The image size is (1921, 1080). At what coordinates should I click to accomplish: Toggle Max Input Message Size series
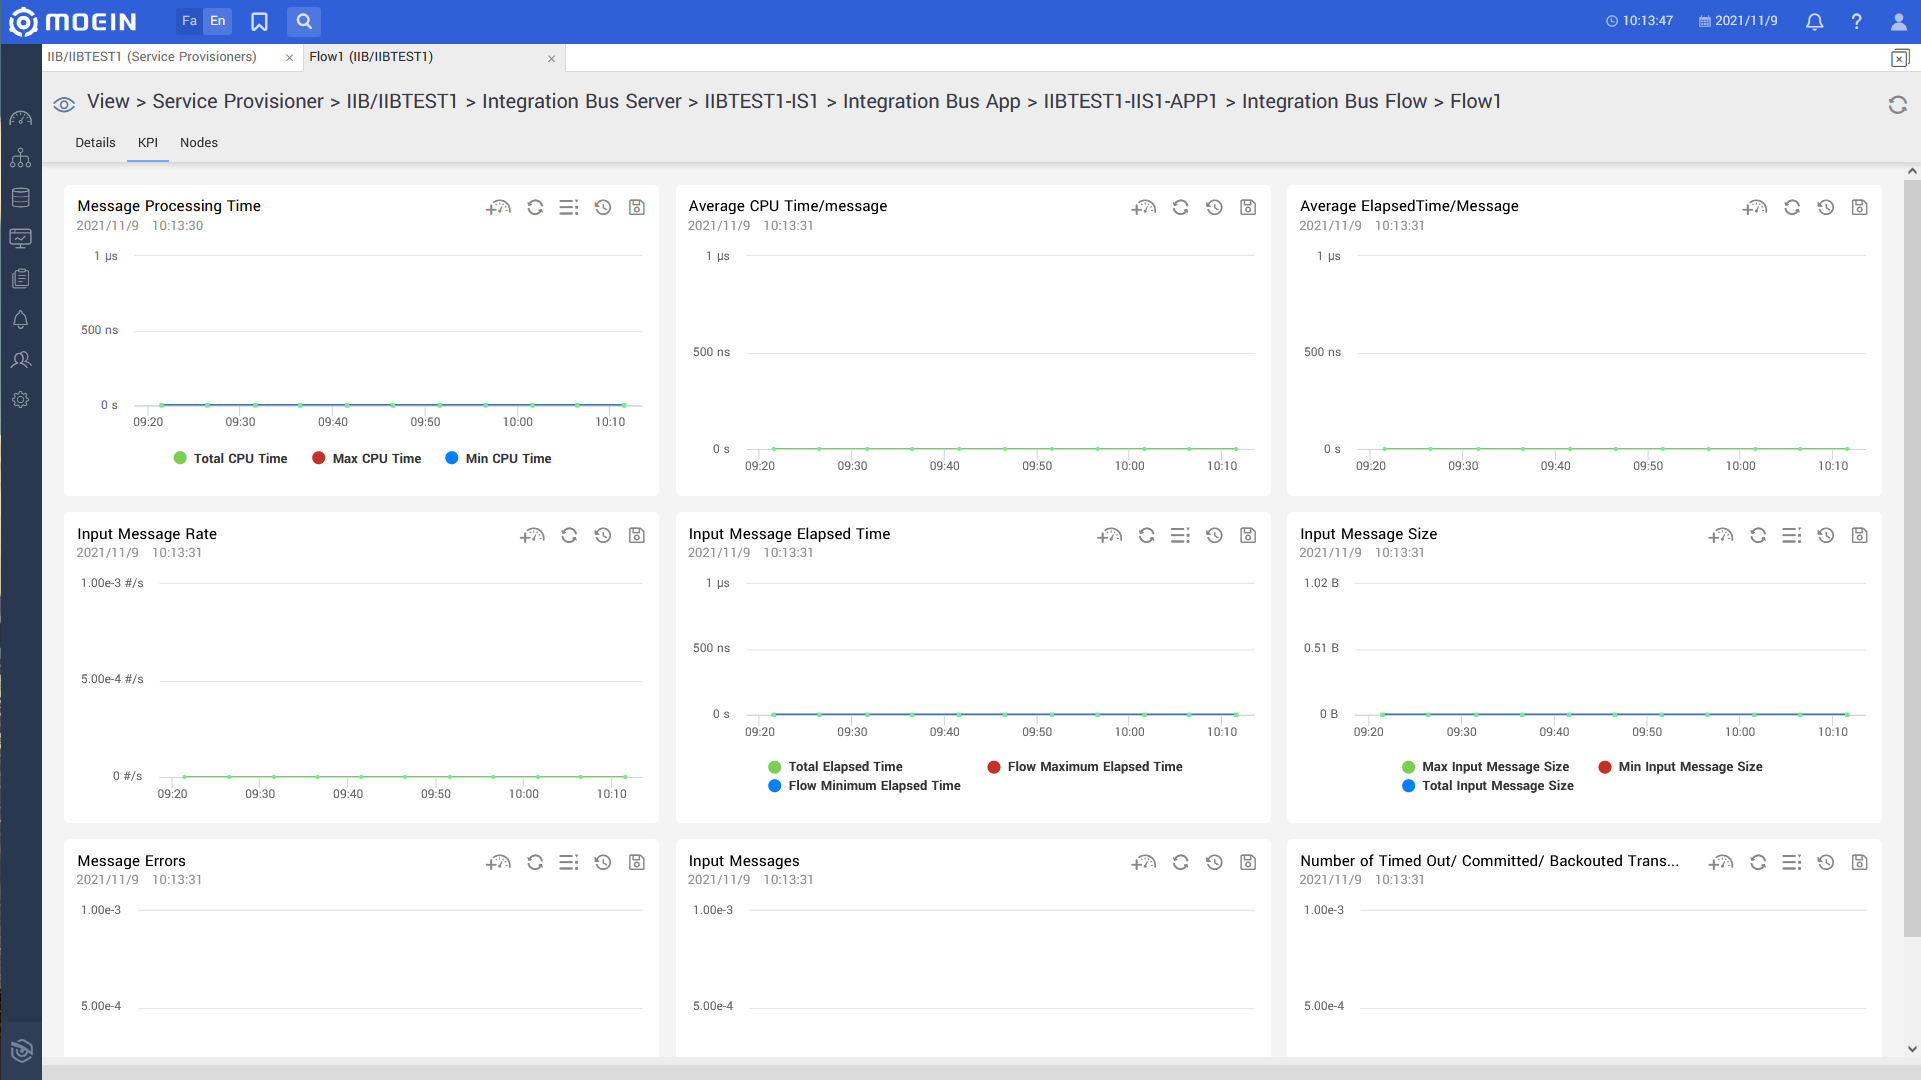point(1485,767)
